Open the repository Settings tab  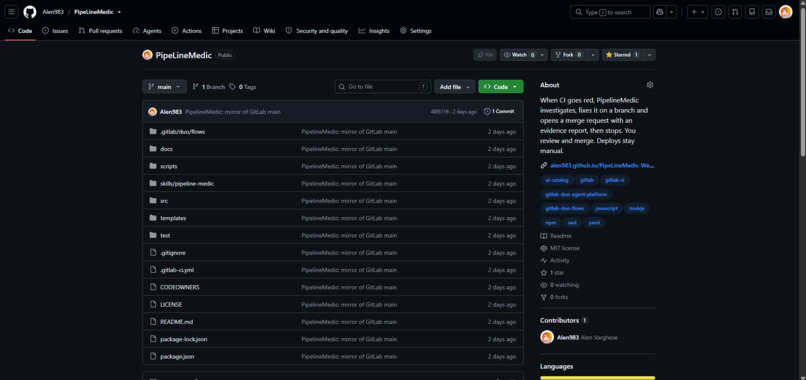(416, 31)
